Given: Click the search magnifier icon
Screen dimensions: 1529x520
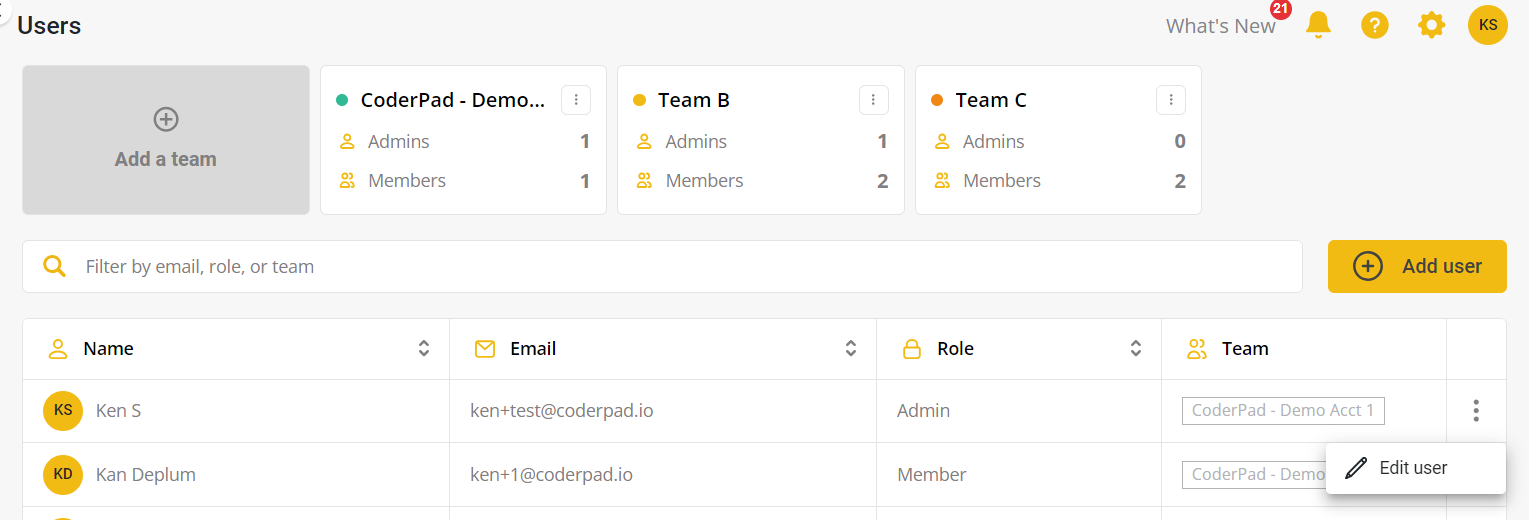Looking at the screenshot, I should point(55,266).
